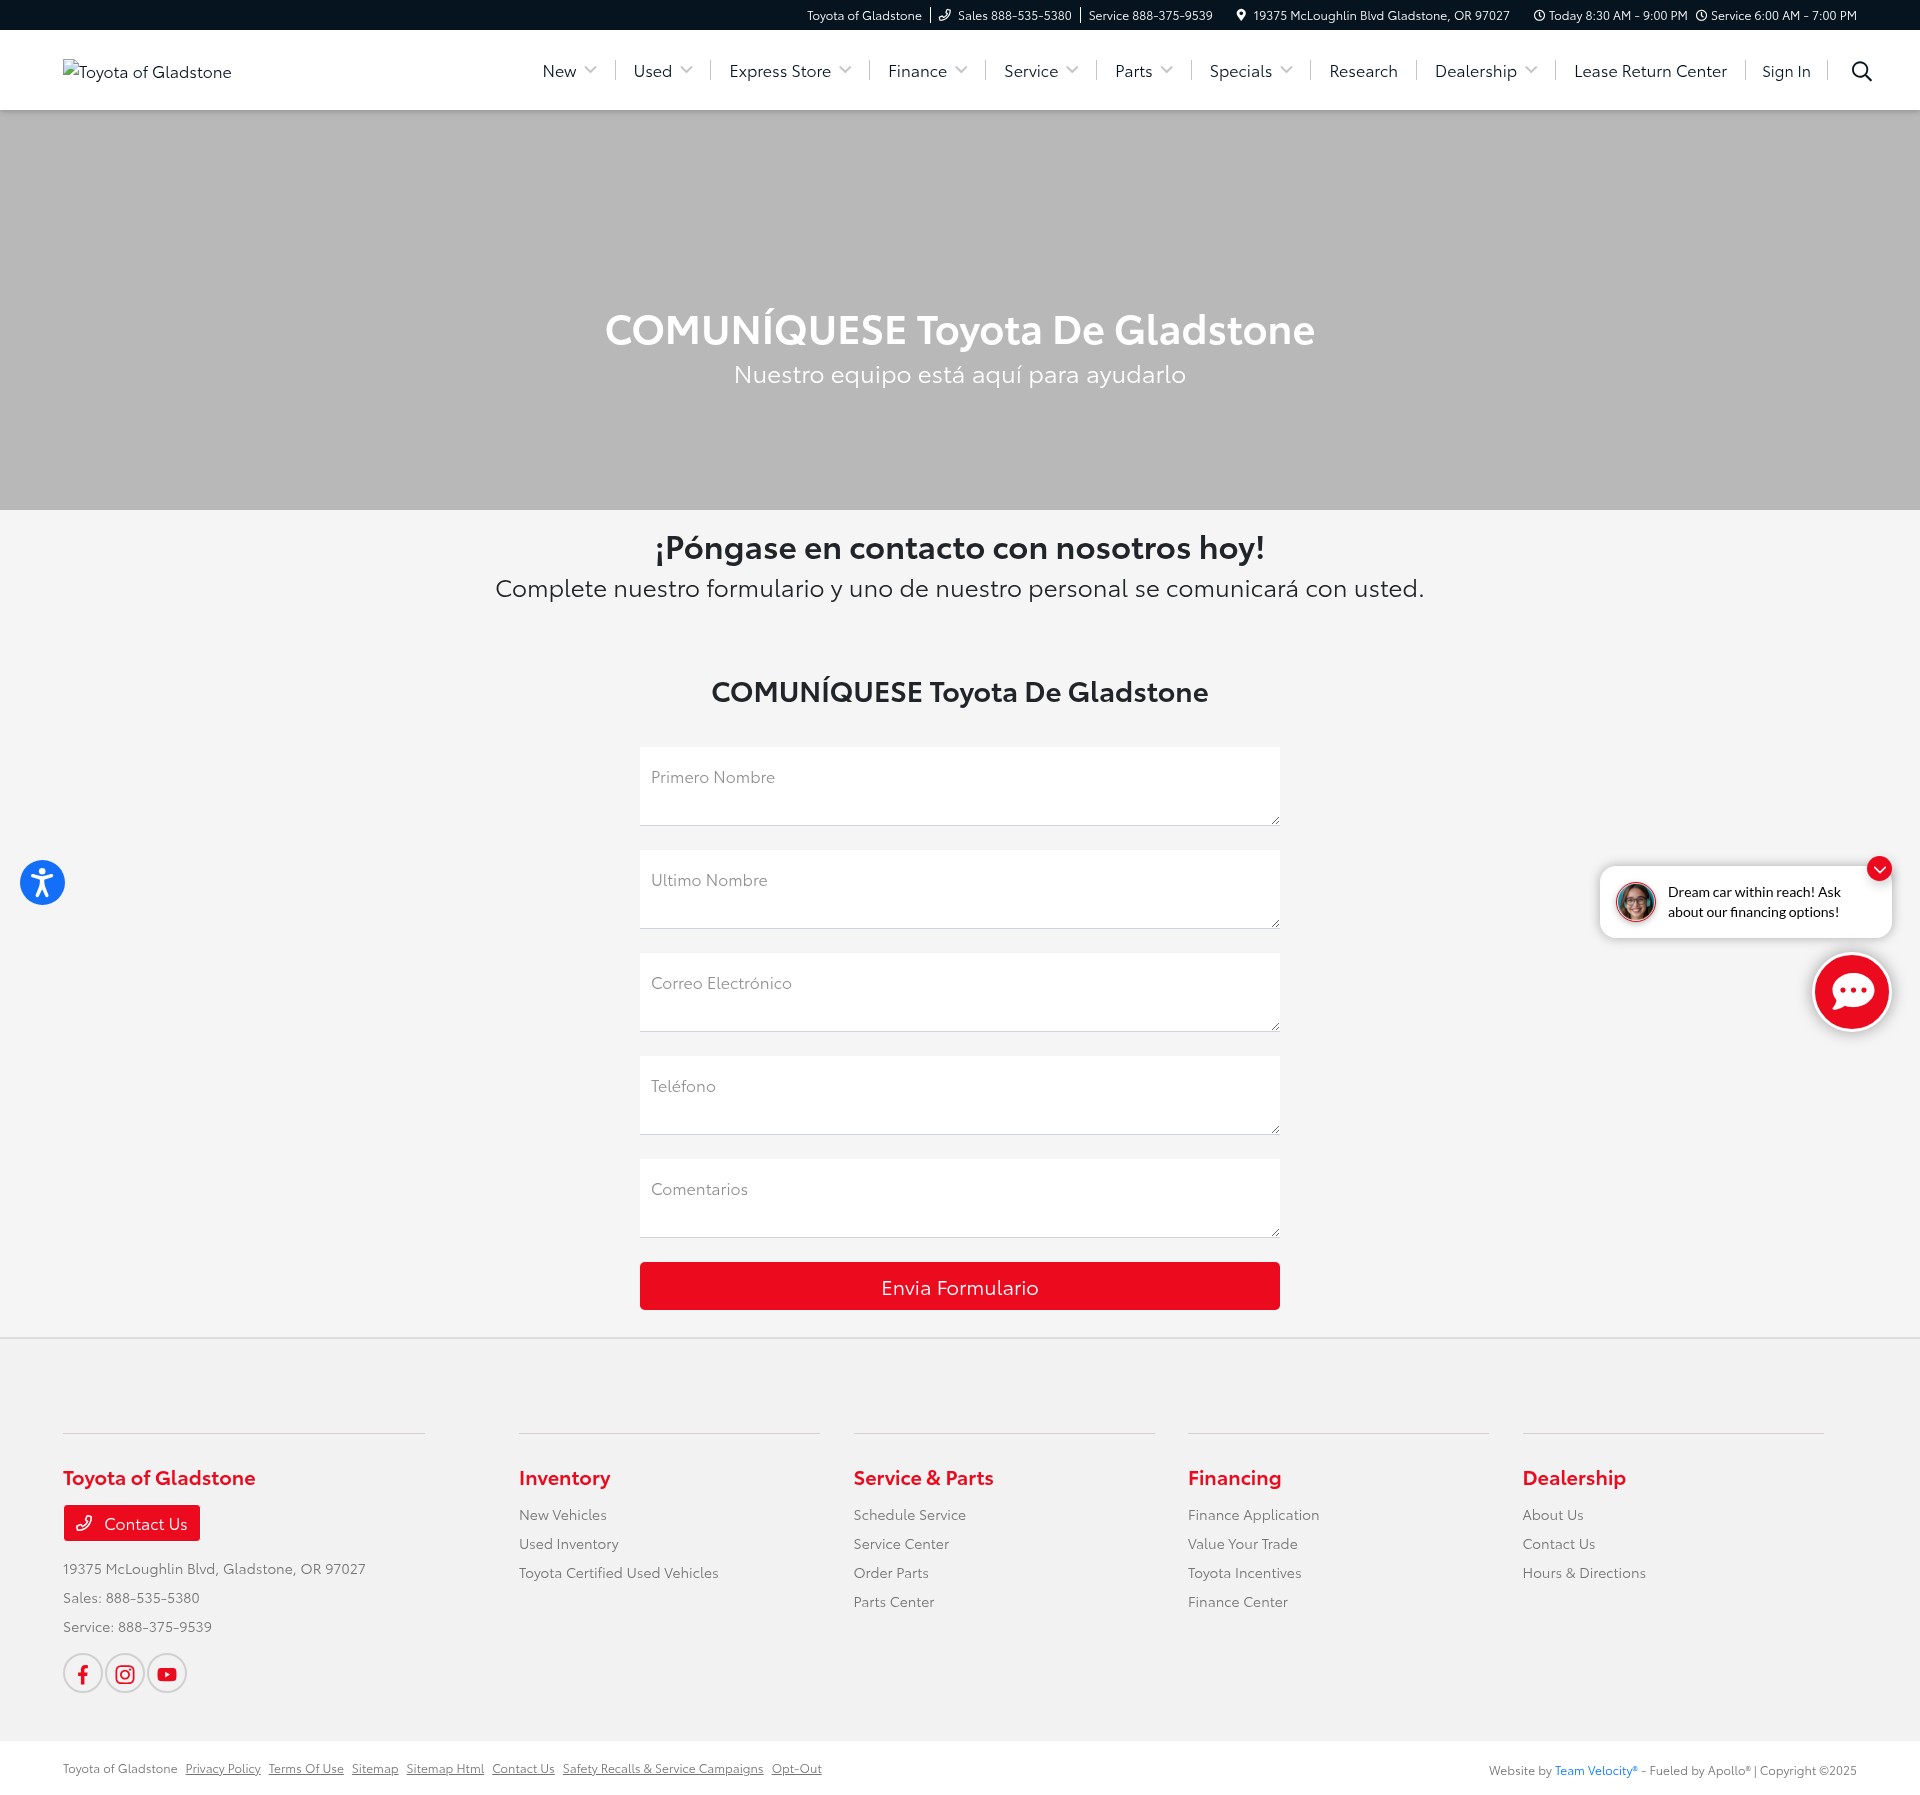Open Order Parts footer link

[891, 1573]
